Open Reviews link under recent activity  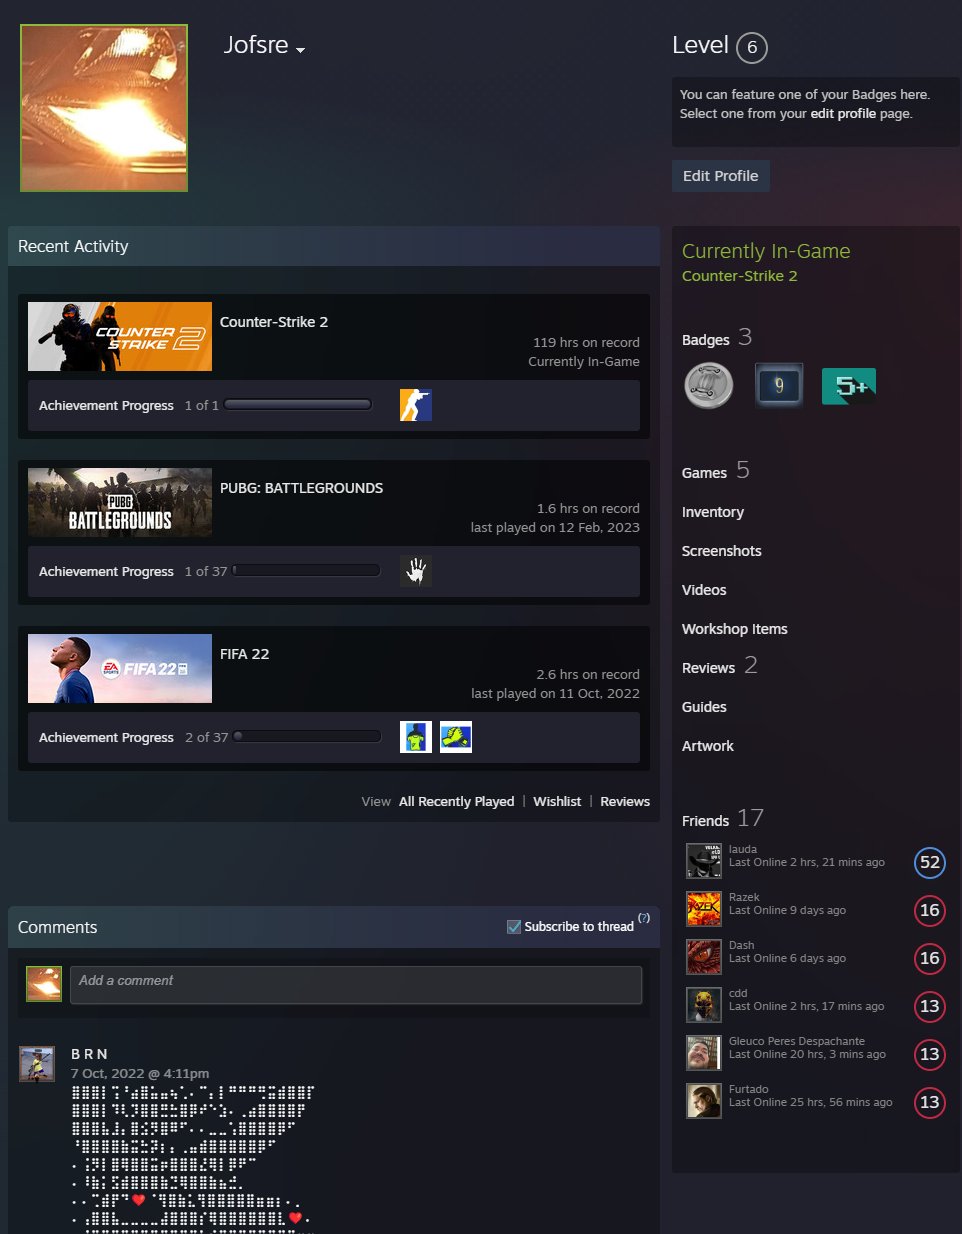(625, 801)
